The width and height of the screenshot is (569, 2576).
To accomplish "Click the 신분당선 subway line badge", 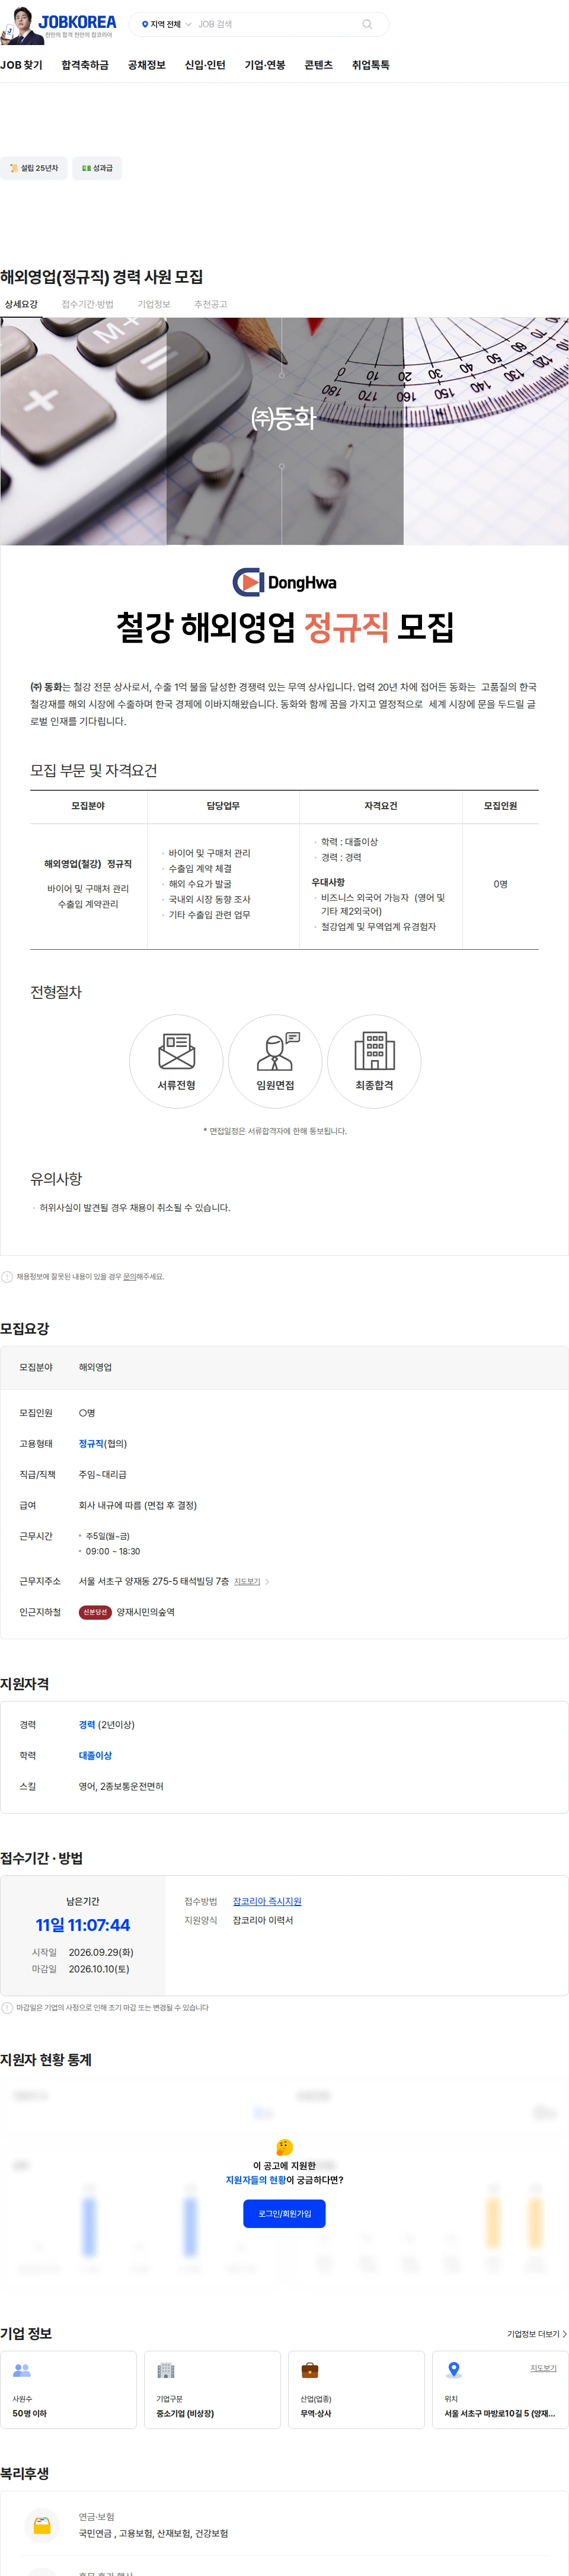I will (x=95, y=1612).
